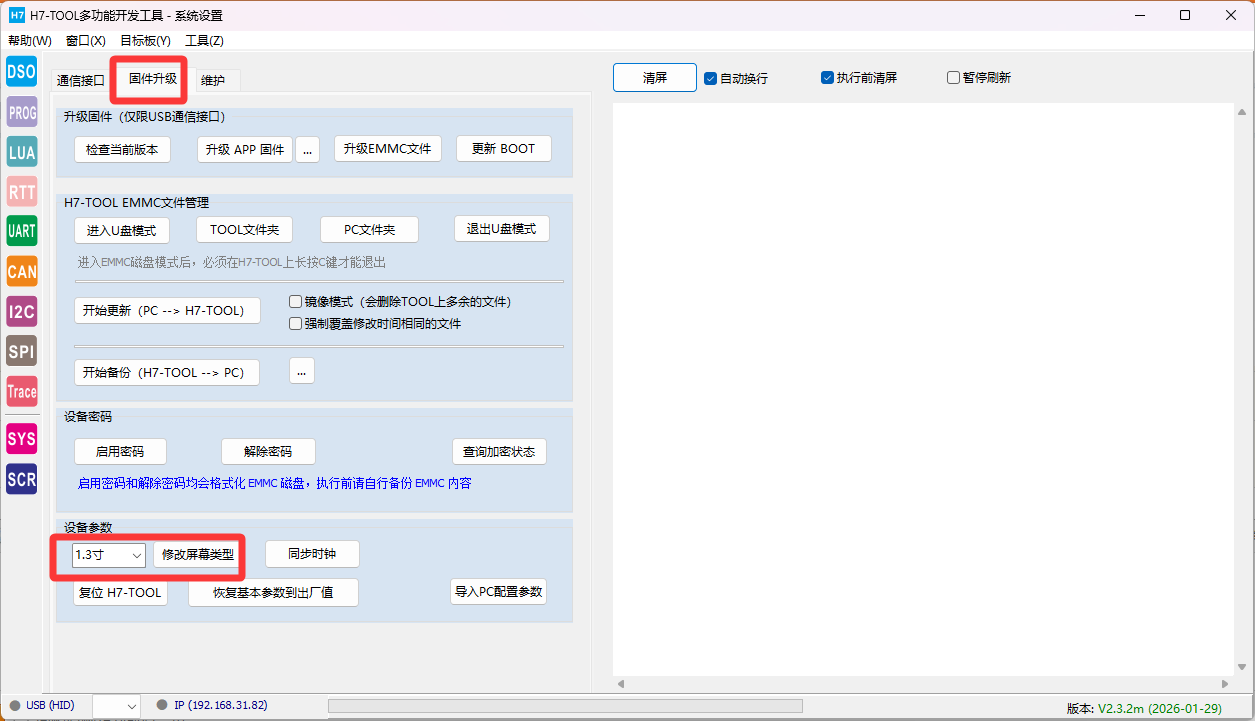Select the CAN bus sidebar icon

pos(21,271)
